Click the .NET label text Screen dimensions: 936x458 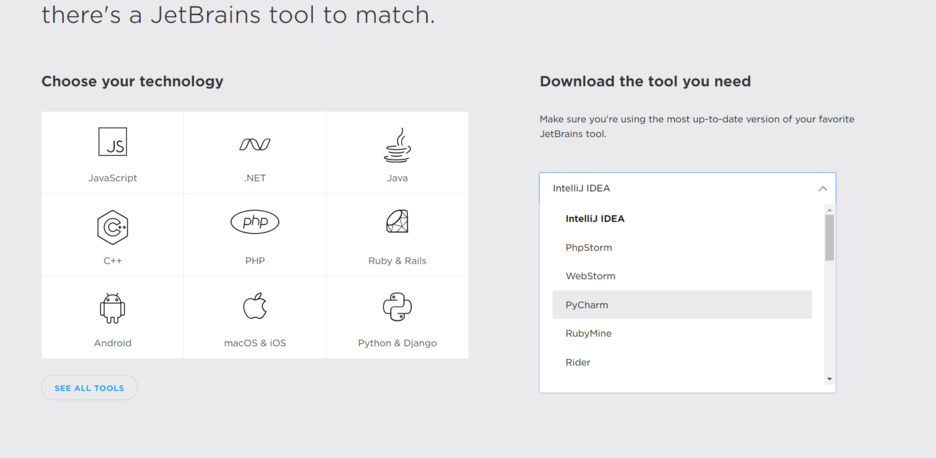click(x=255, y=178)
